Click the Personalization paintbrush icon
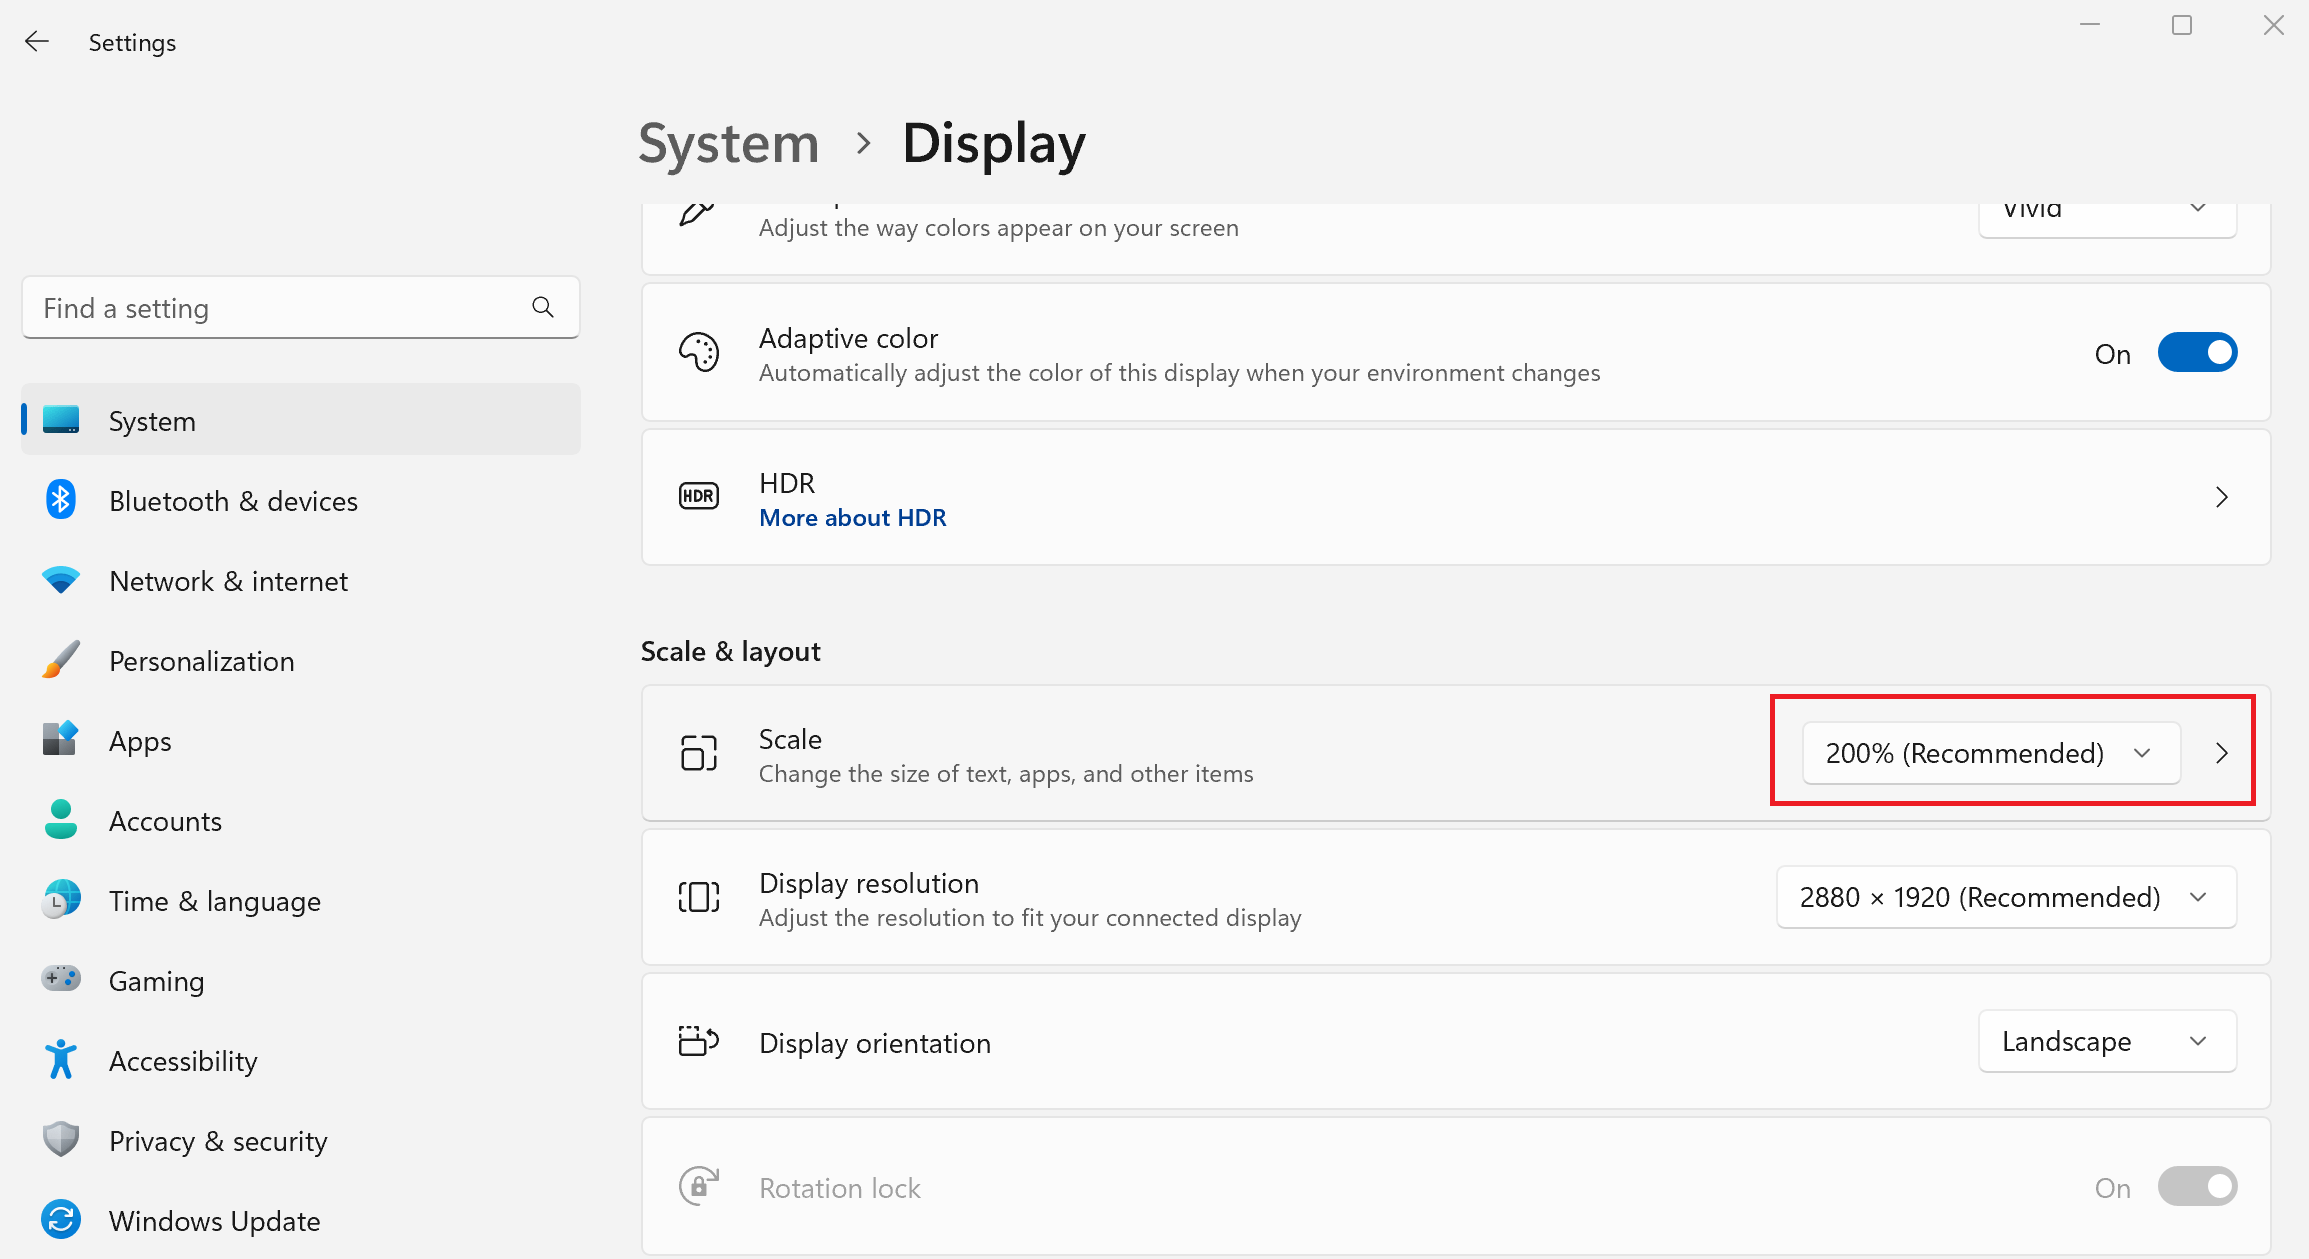The width and height of the screenshot is (2309, 1259). [61, 660]
